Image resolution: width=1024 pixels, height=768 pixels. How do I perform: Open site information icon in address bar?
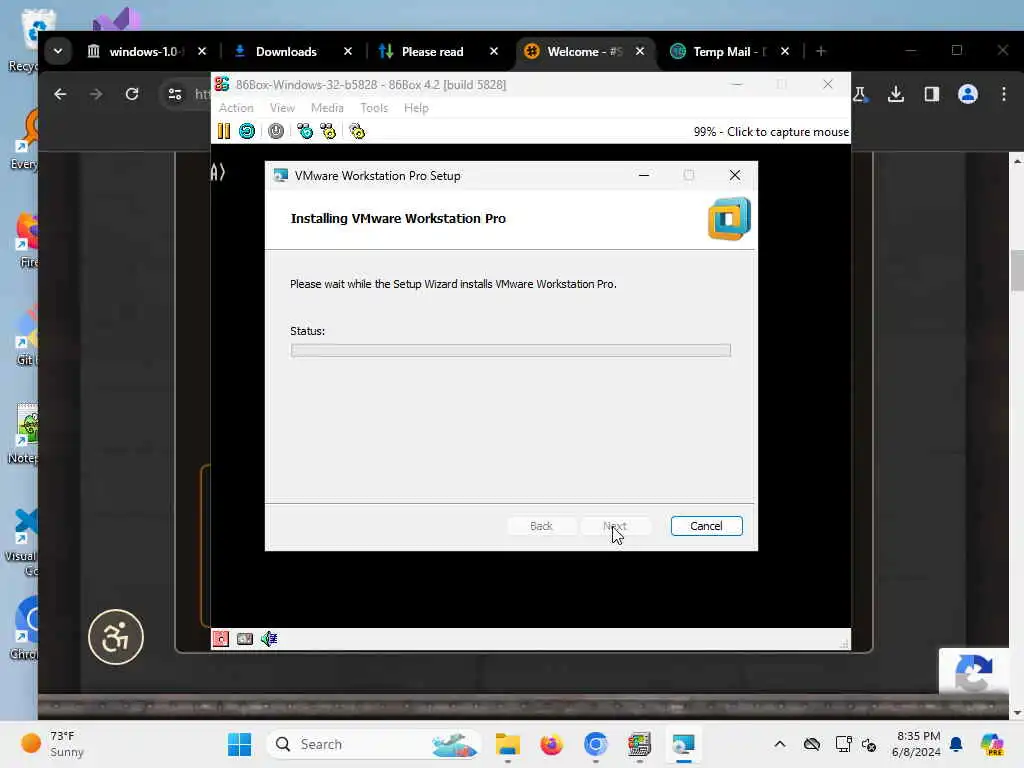(x=175, y=94)
